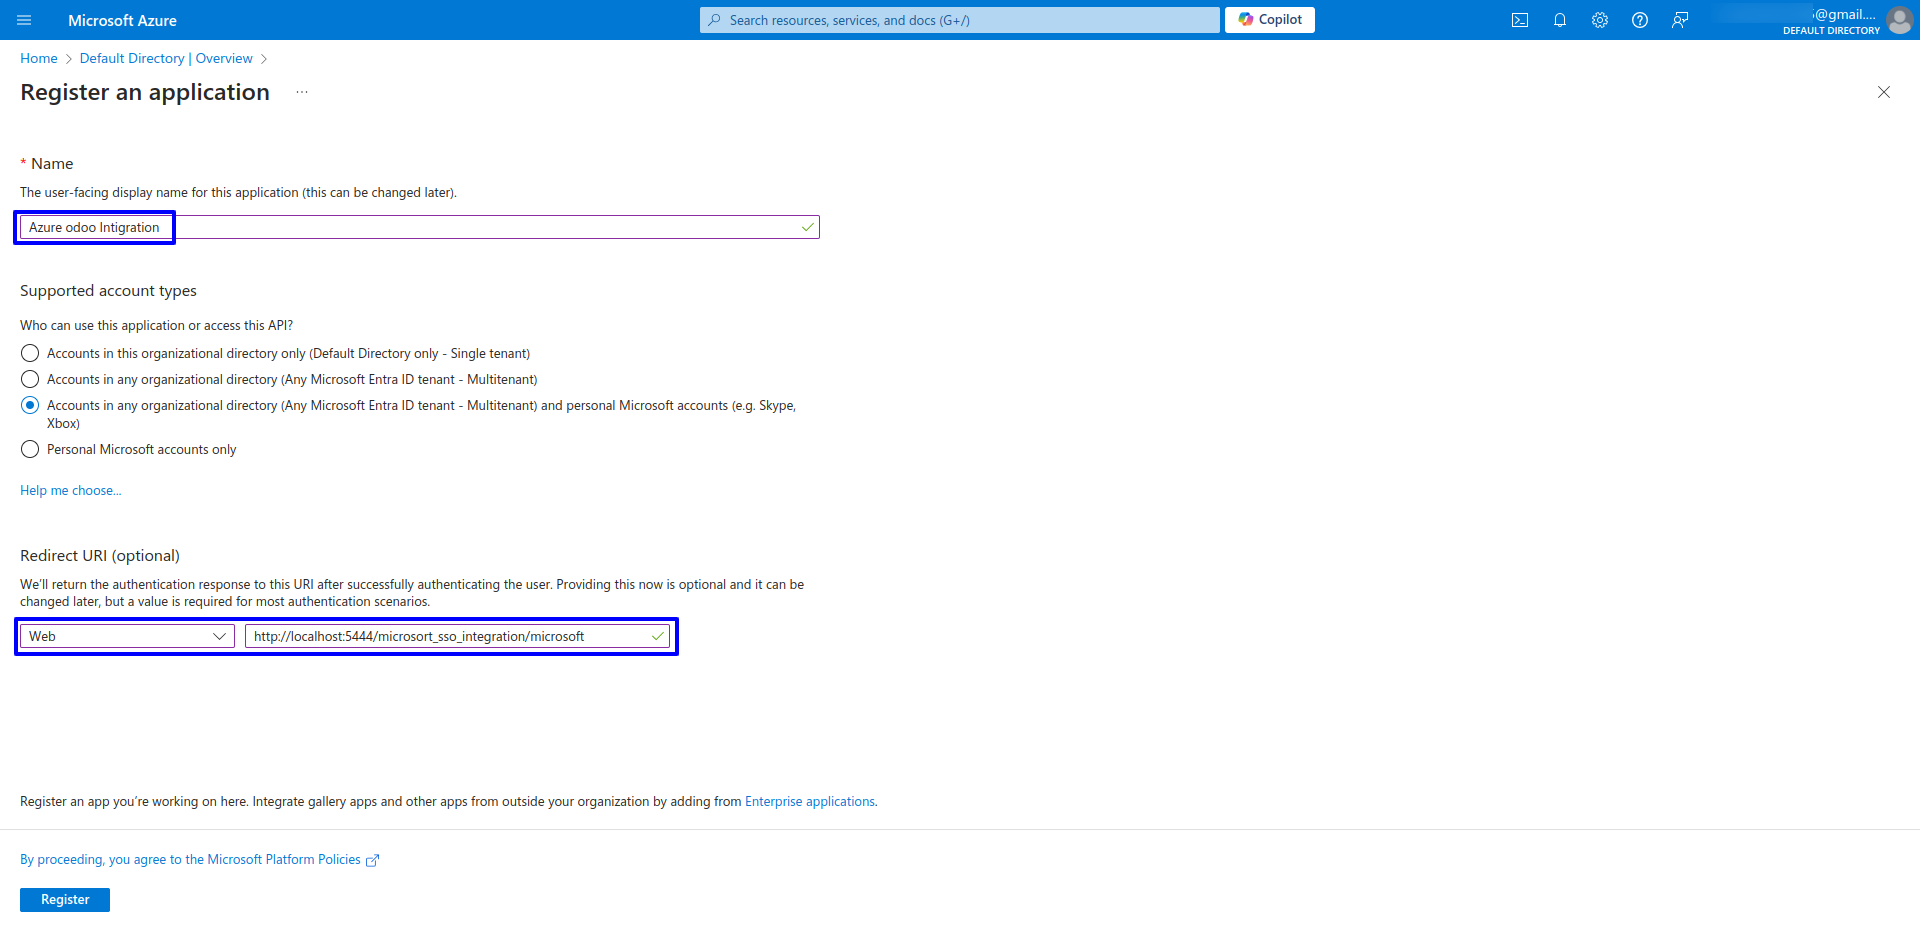
Task: Open the Enterprise applications link
Action: tap(810, 801)
